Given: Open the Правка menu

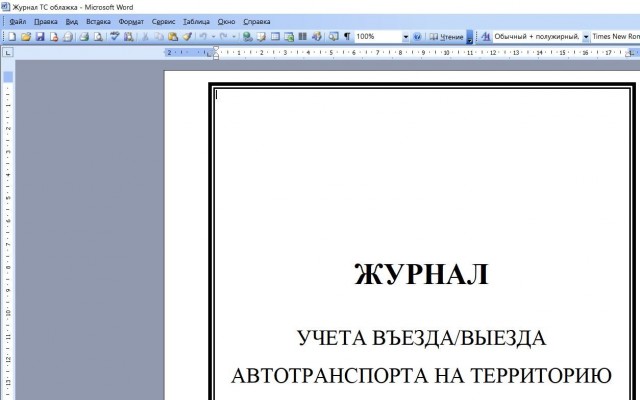Looking at the screenshot, I should (46, 22).
